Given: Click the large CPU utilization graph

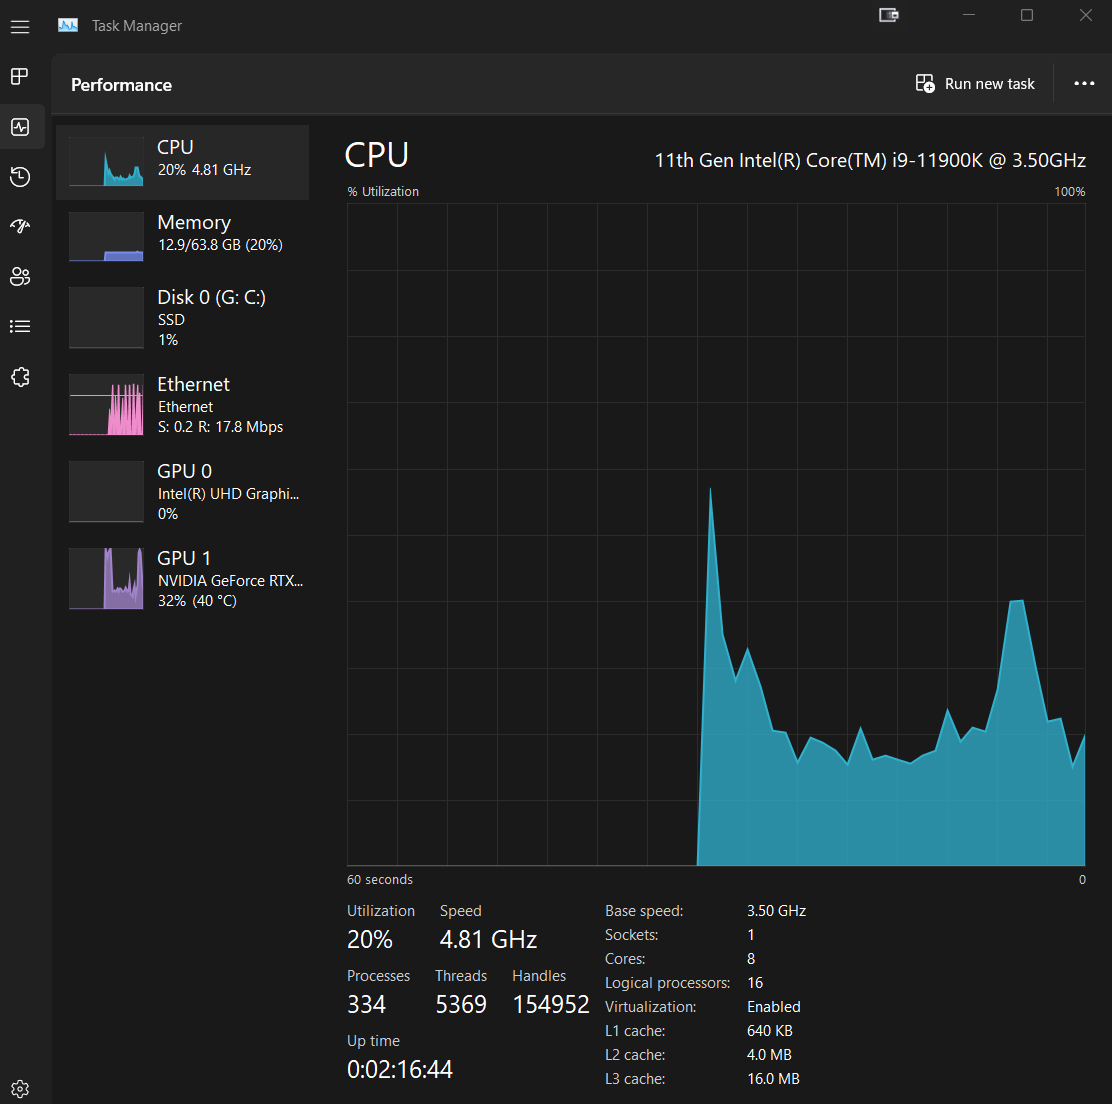Looking at the screenshot, I should coord(716,535).
